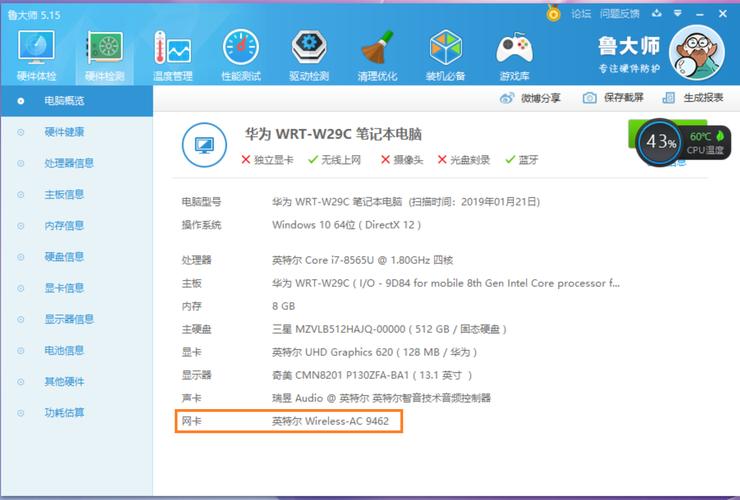Open 处理器信息 sidebar item
The width and height of the screenshot is (740, 500).
point(76,163)
